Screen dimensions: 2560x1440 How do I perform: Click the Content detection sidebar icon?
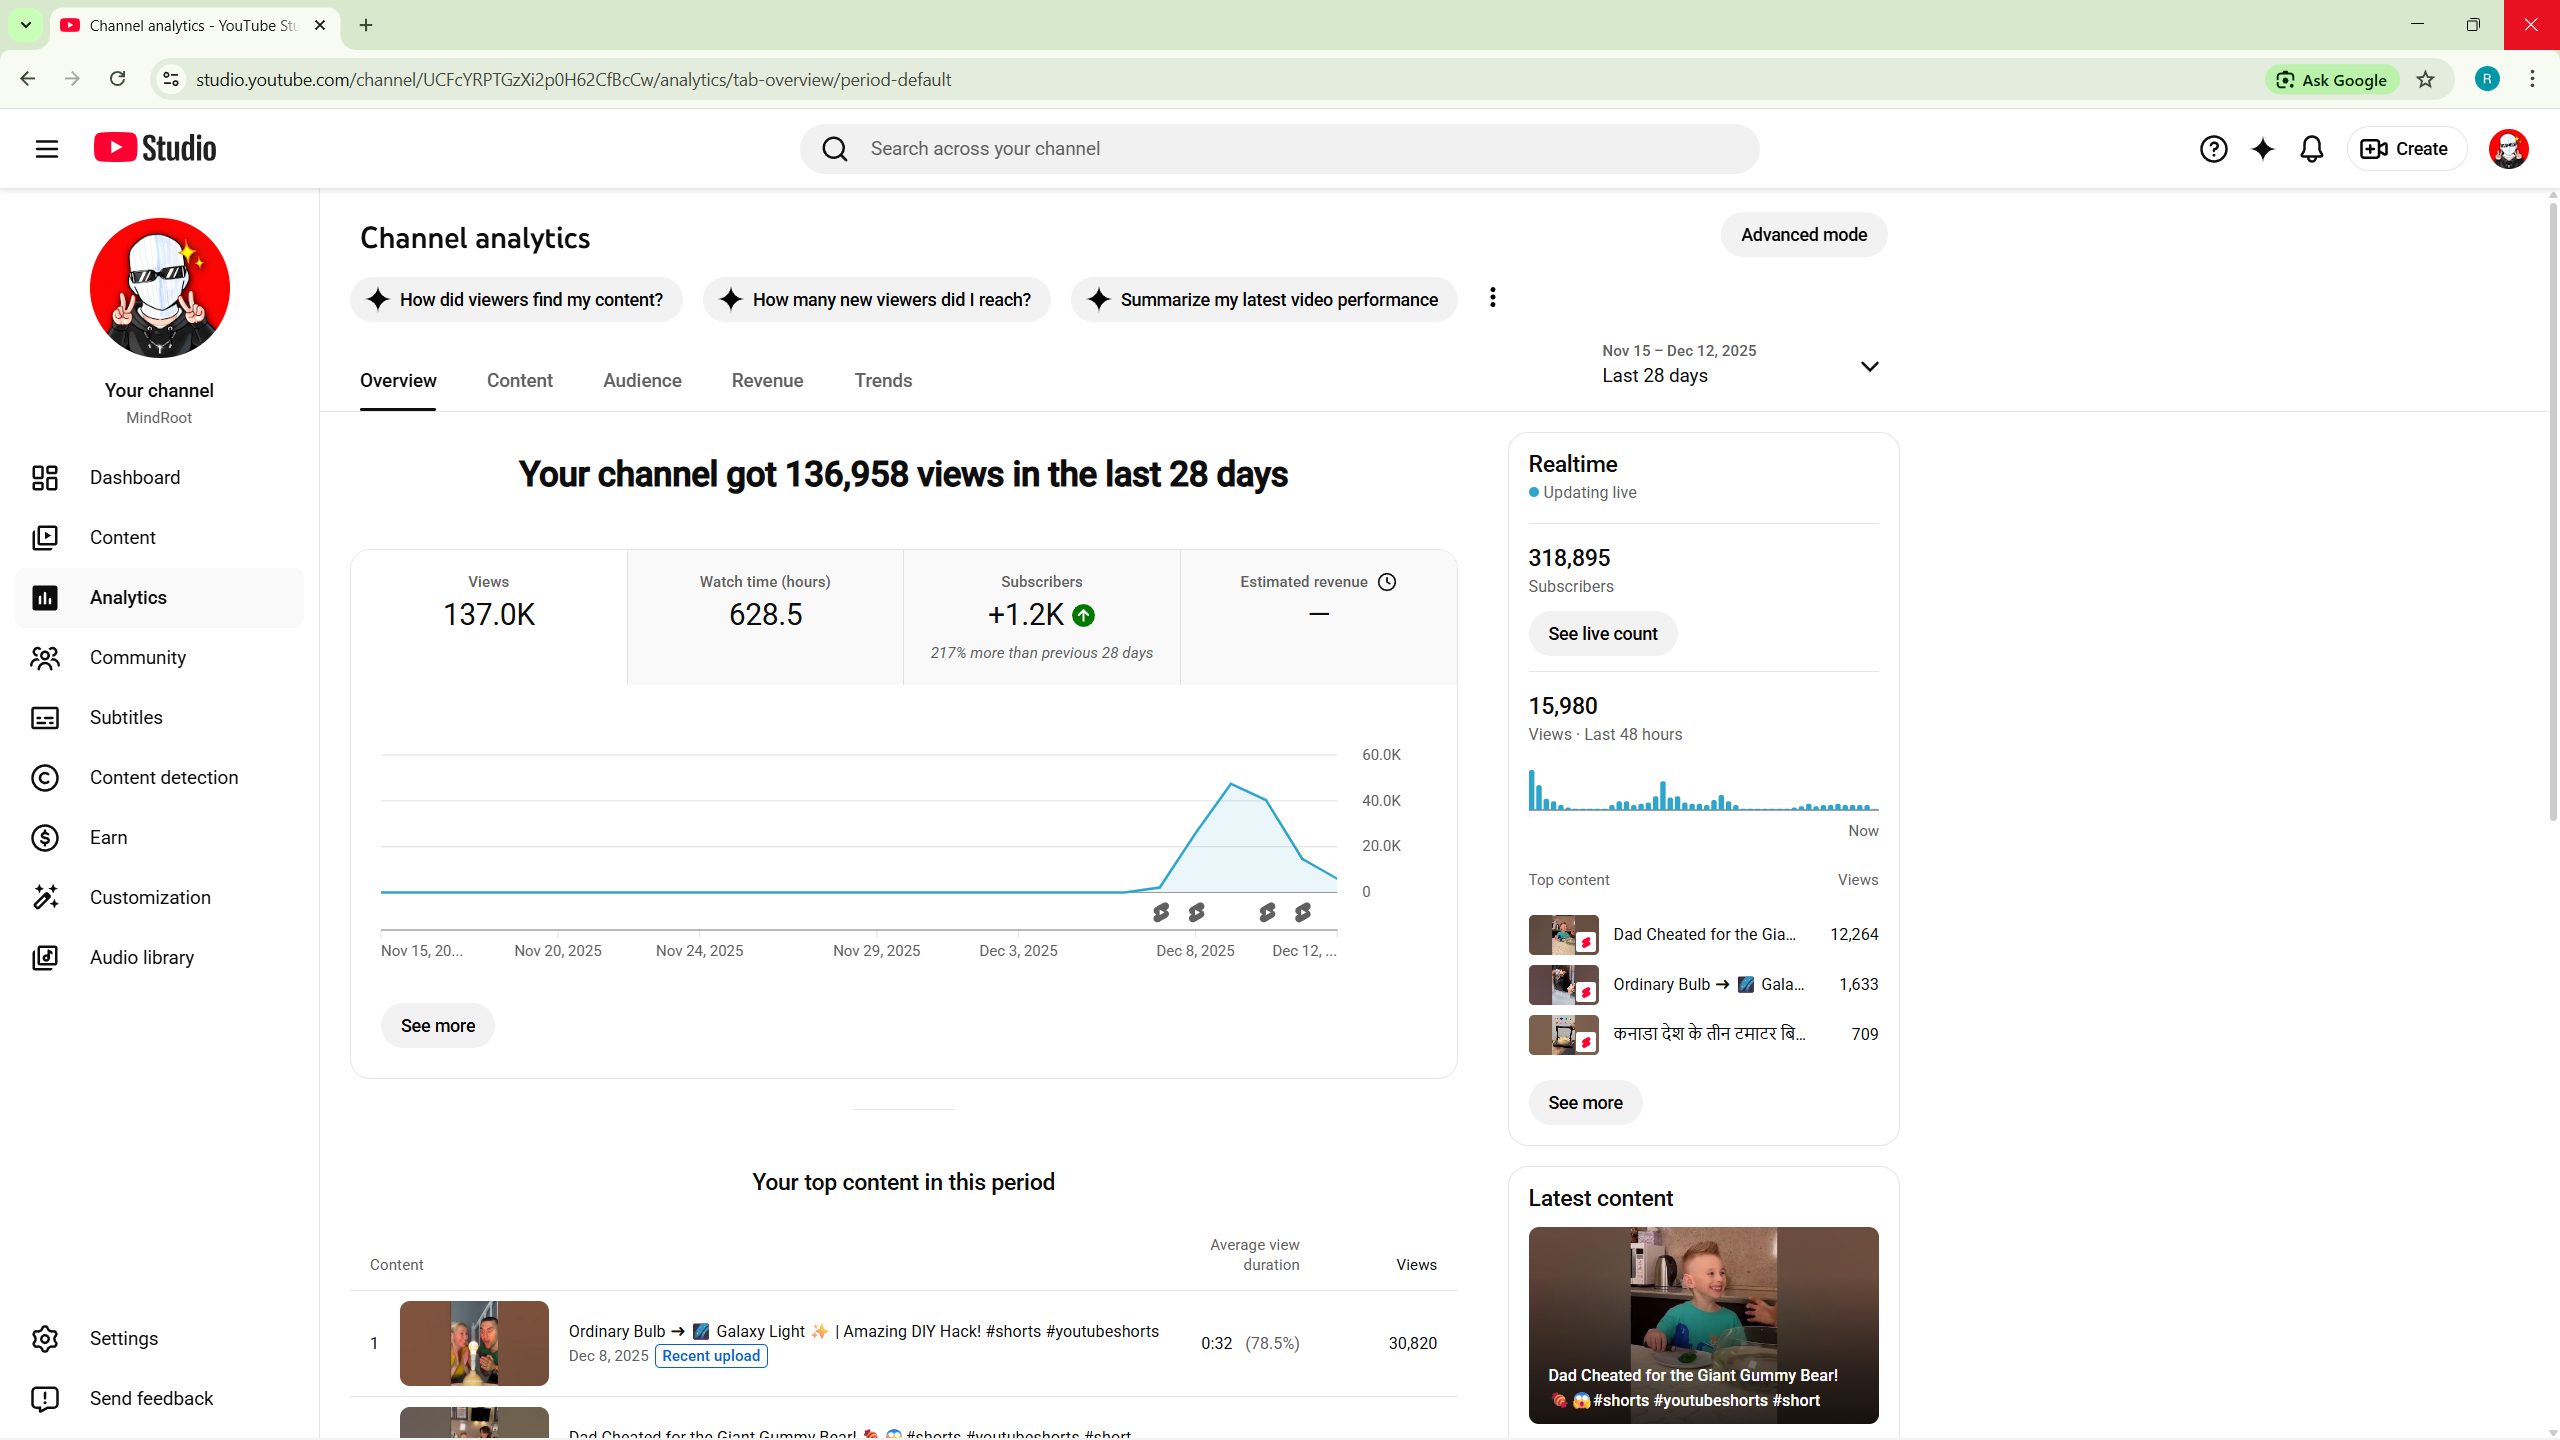(x=45, y=778)
